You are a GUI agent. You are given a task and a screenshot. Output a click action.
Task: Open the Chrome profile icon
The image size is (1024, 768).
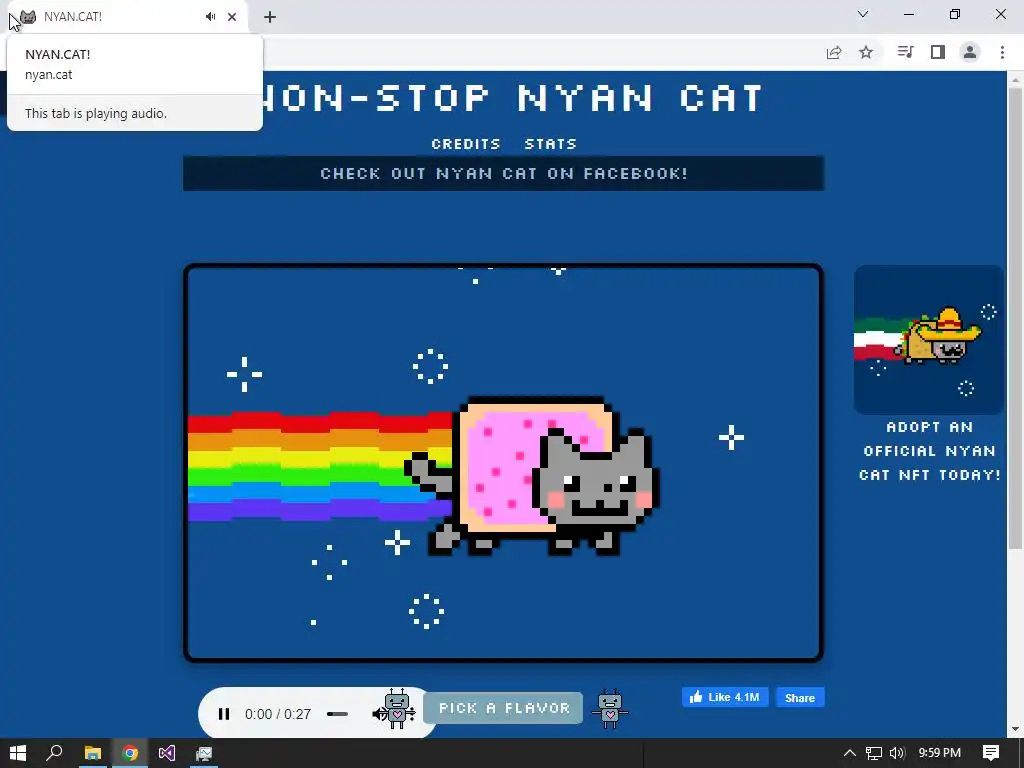pos(970,52)
